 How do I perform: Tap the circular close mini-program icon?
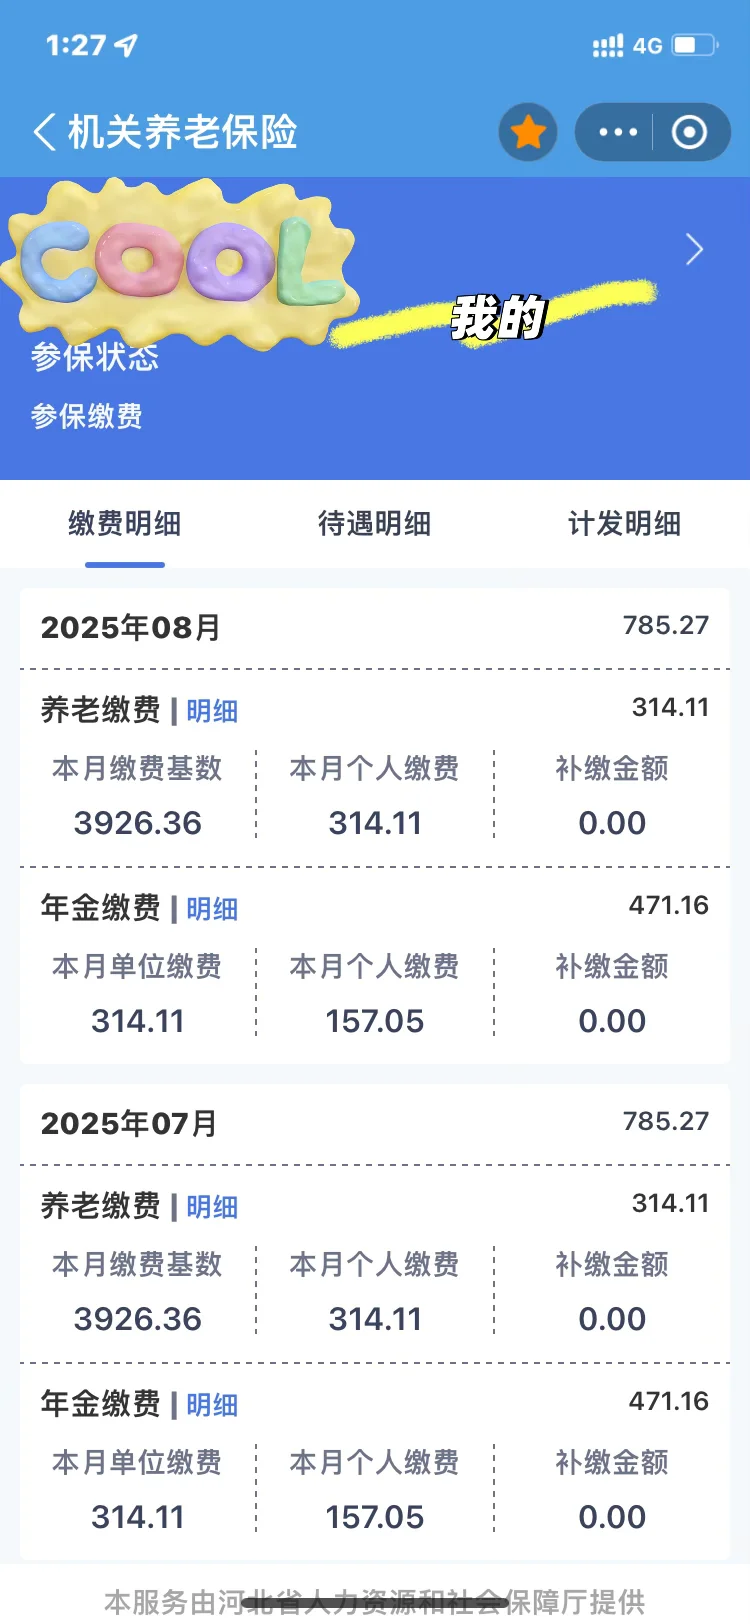[x=689, y=132]
